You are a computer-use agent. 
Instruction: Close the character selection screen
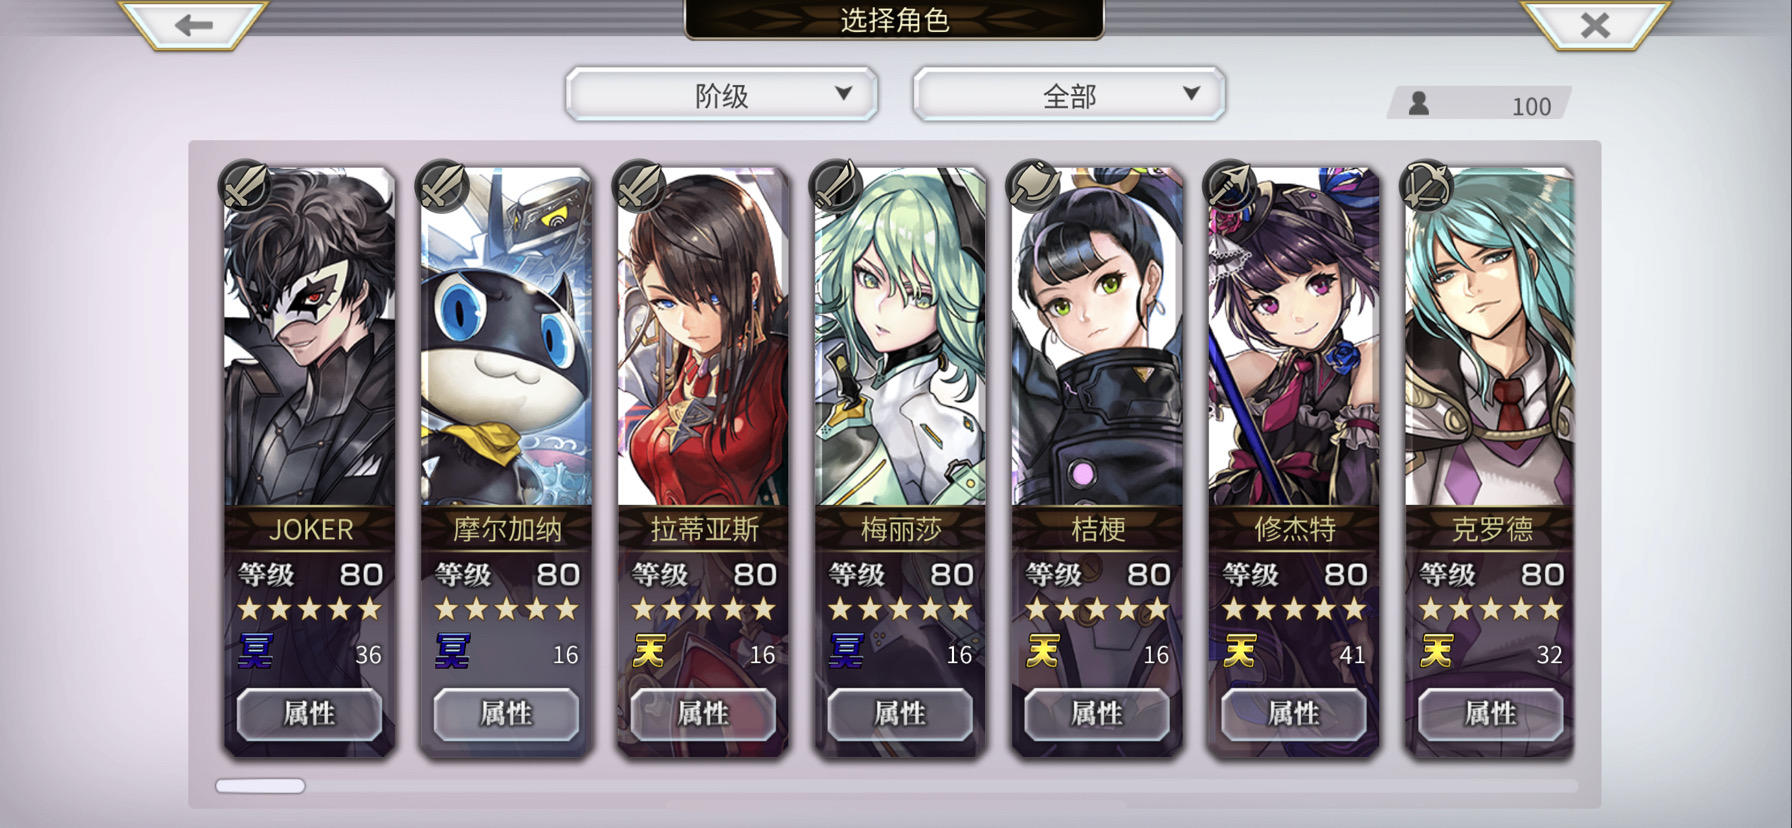[x=1595, y=24]
